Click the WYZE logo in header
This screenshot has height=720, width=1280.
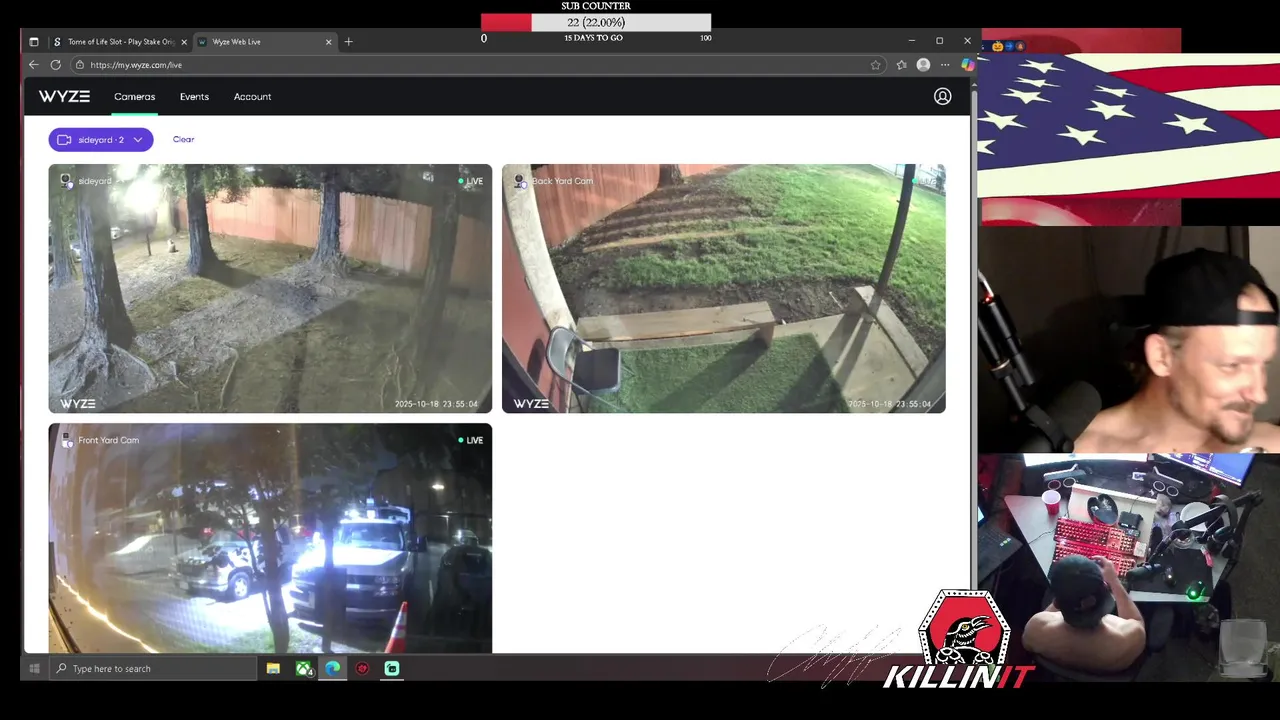tap(64, 97)
